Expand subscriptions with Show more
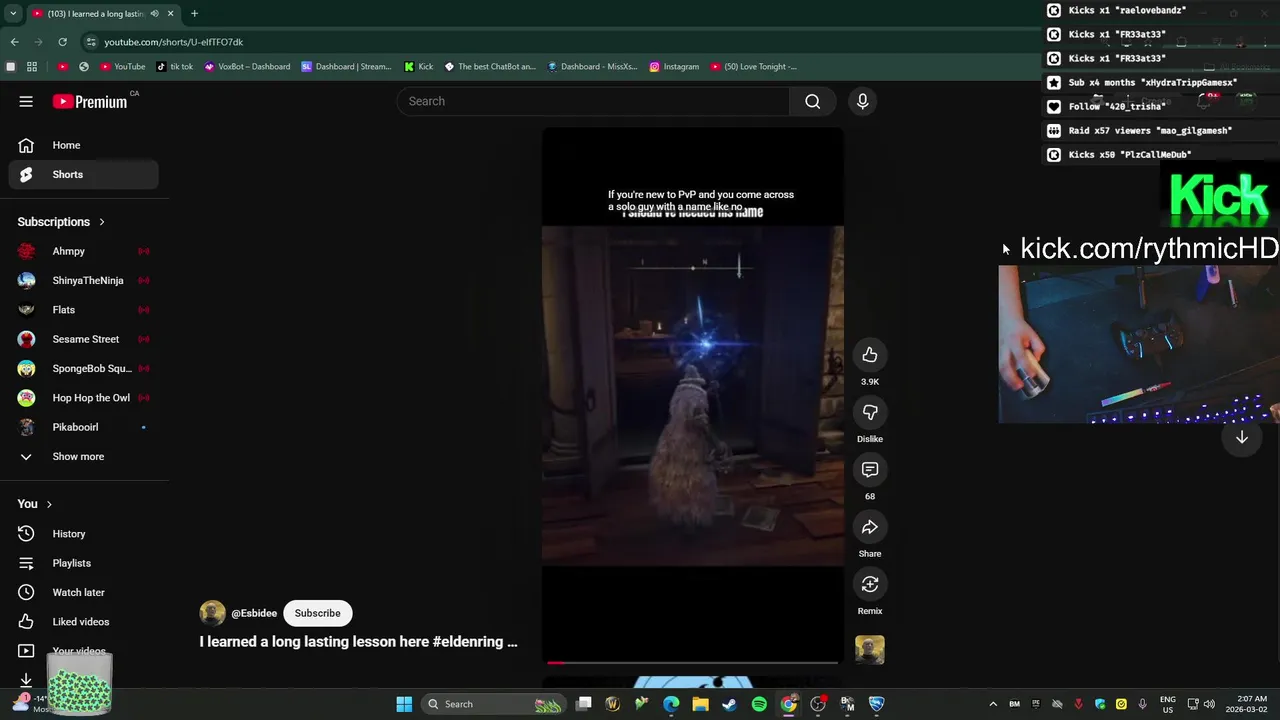The width and height of the screenshot is (1280, 720). pos(84,456)
